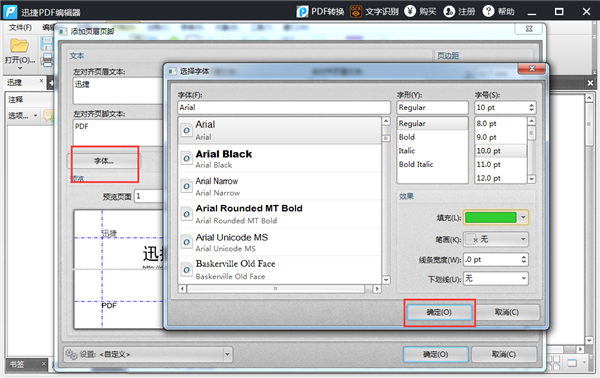Open the 选项 dropdown in comments panel
Viewport: 600px width, 378px height.
[x=23, y=116]
